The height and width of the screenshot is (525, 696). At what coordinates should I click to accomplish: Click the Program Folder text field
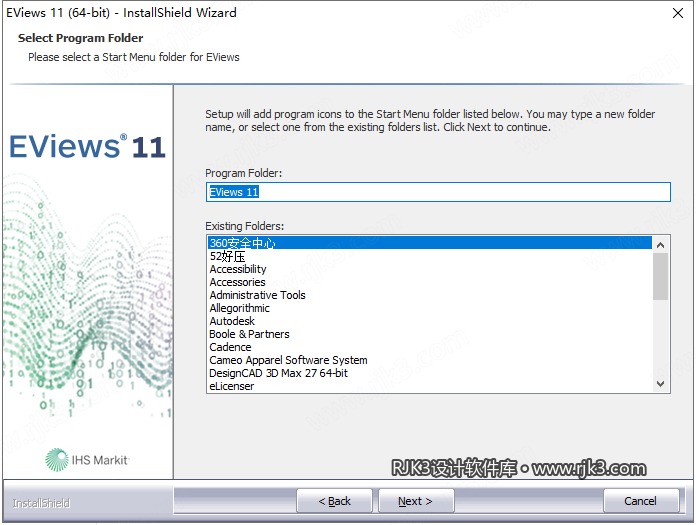(x=438, y=192)
